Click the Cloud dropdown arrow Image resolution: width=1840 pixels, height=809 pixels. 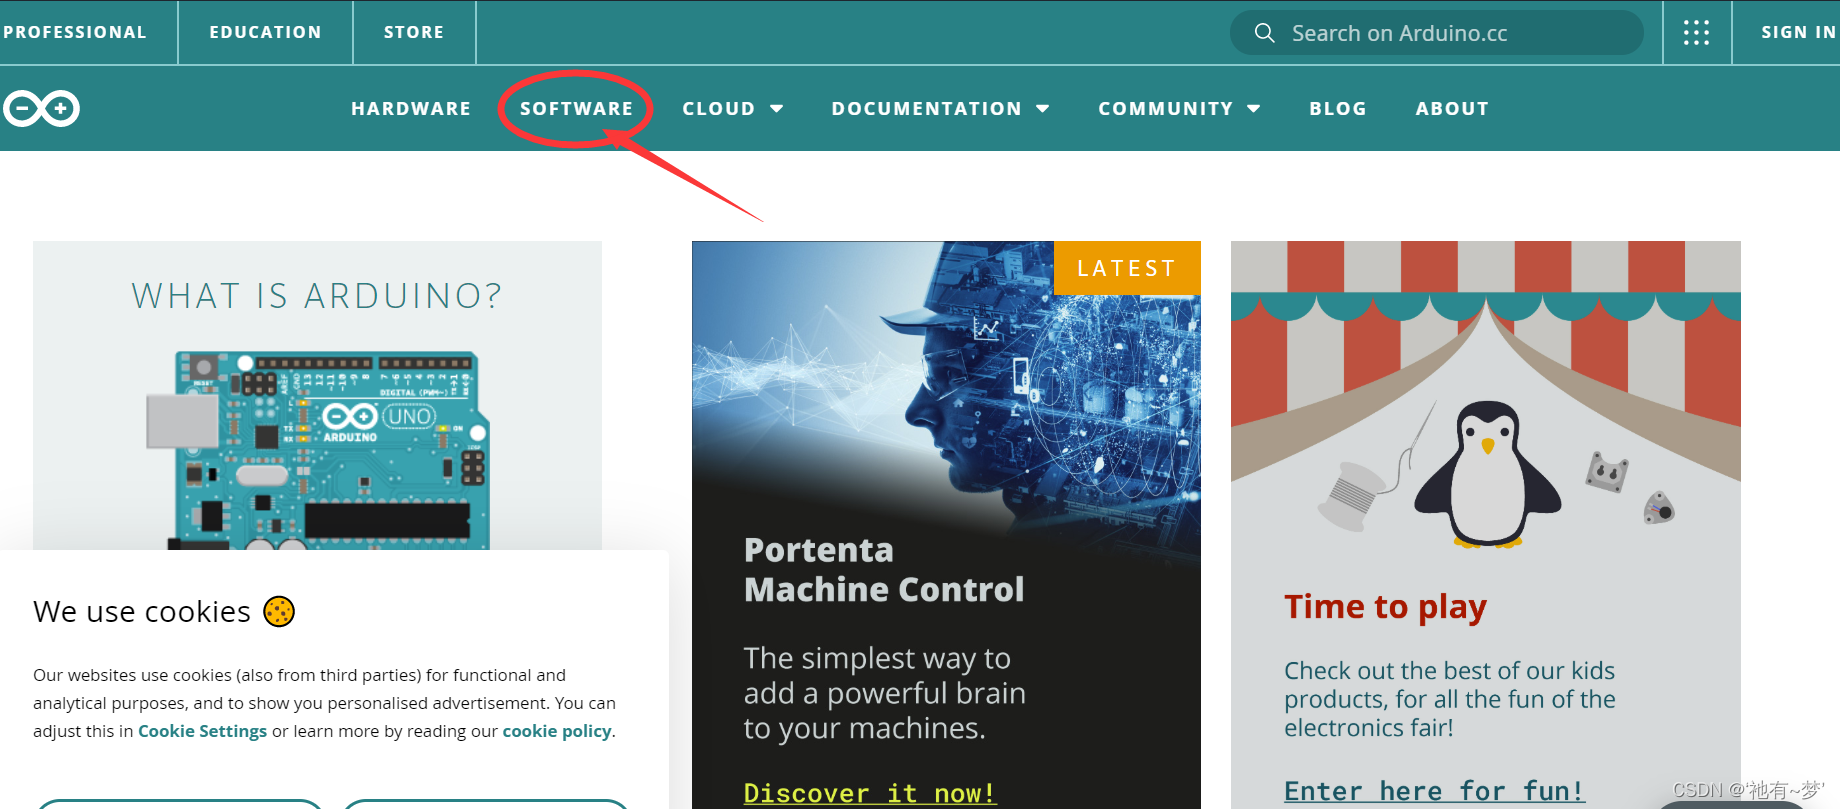point(776,108)
